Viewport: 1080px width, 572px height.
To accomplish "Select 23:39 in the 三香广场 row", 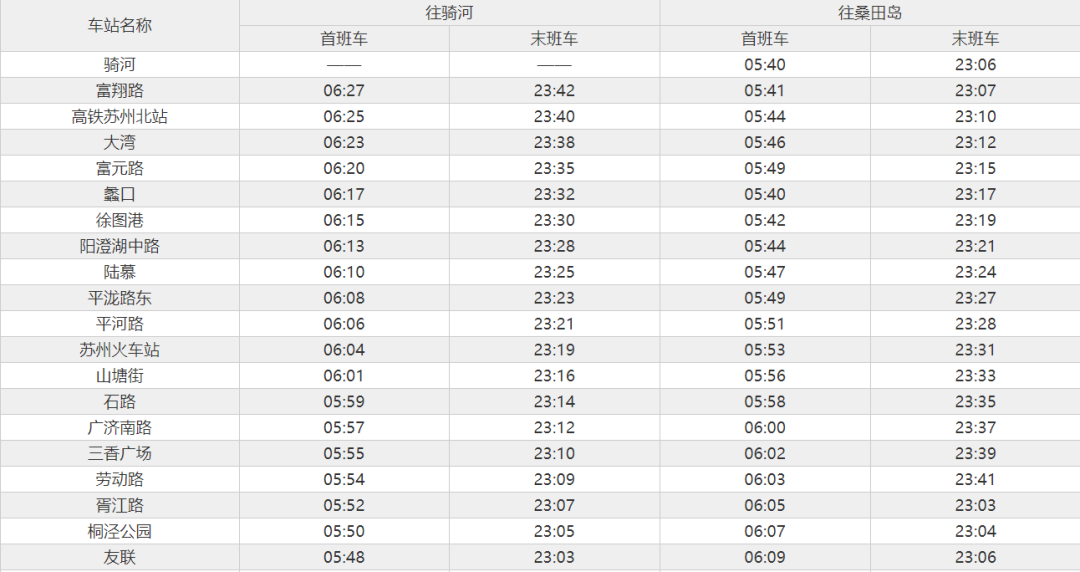I will [x=975, y=453].
